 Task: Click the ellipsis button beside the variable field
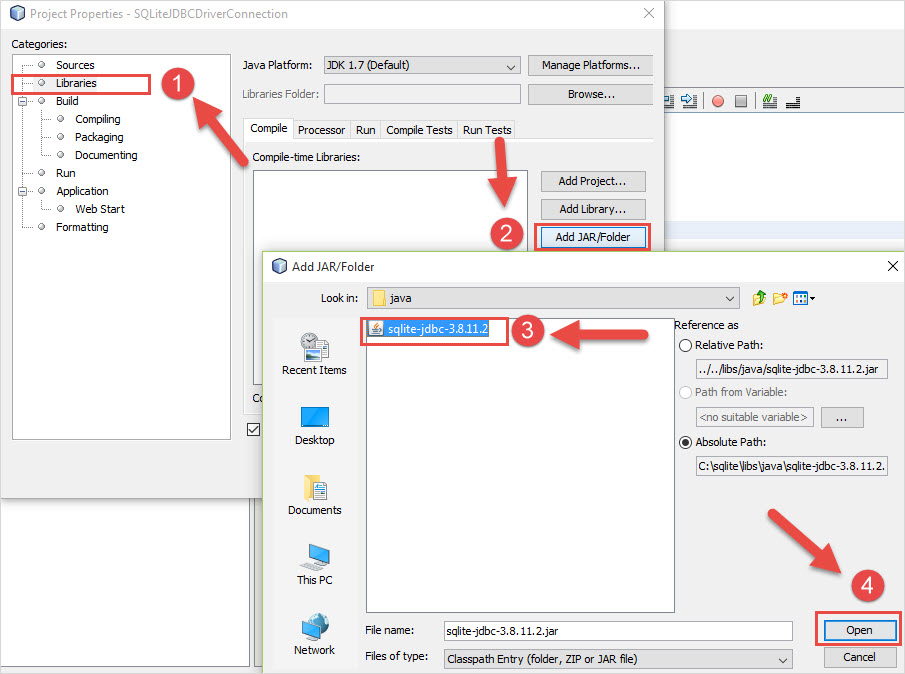coord(842,417)
